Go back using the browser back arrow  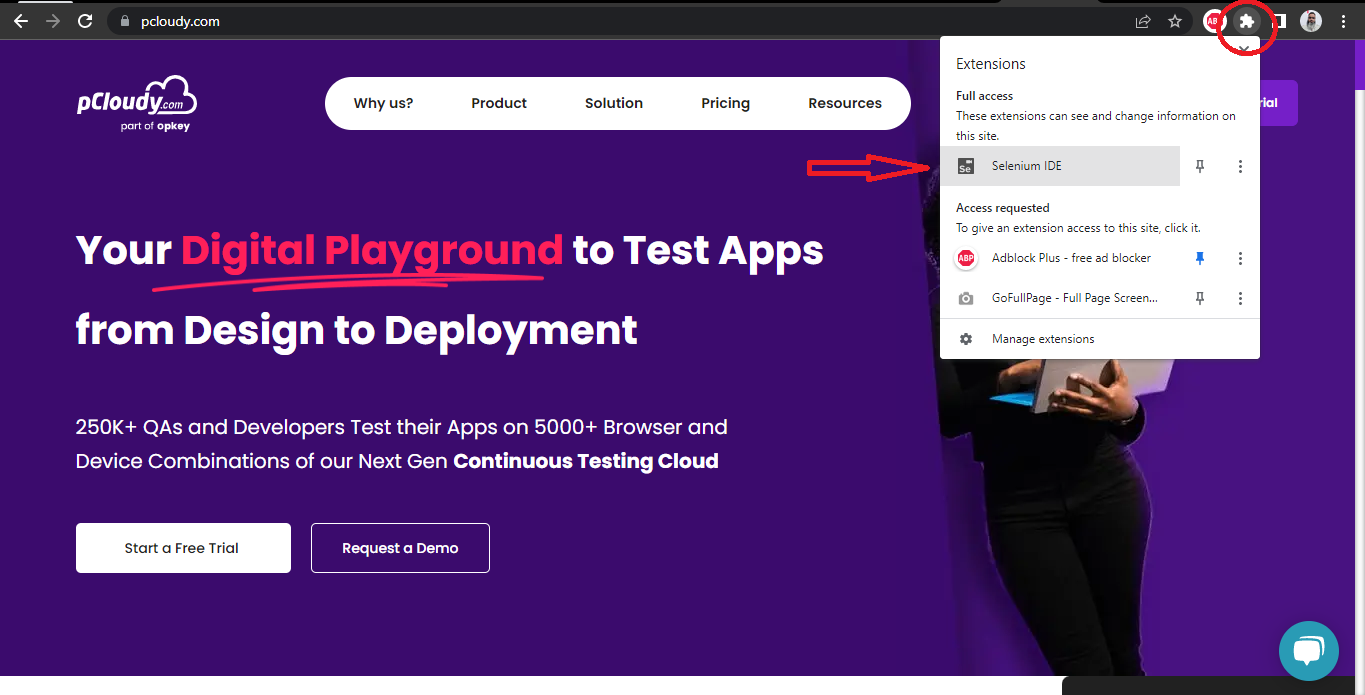point(21,21)
